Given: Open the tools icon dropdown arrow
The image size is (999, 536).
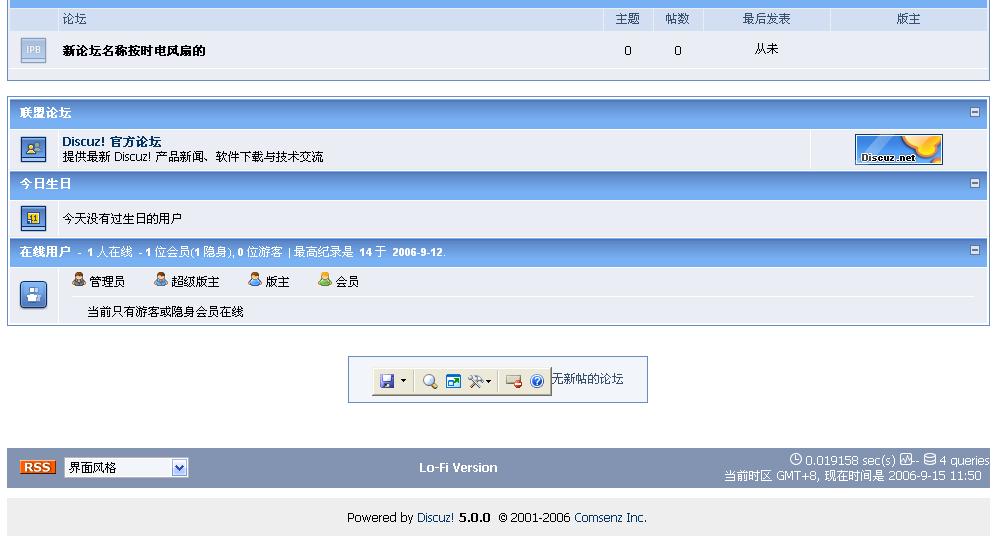Looking at the screenshot, I should [x=489, y=381].
